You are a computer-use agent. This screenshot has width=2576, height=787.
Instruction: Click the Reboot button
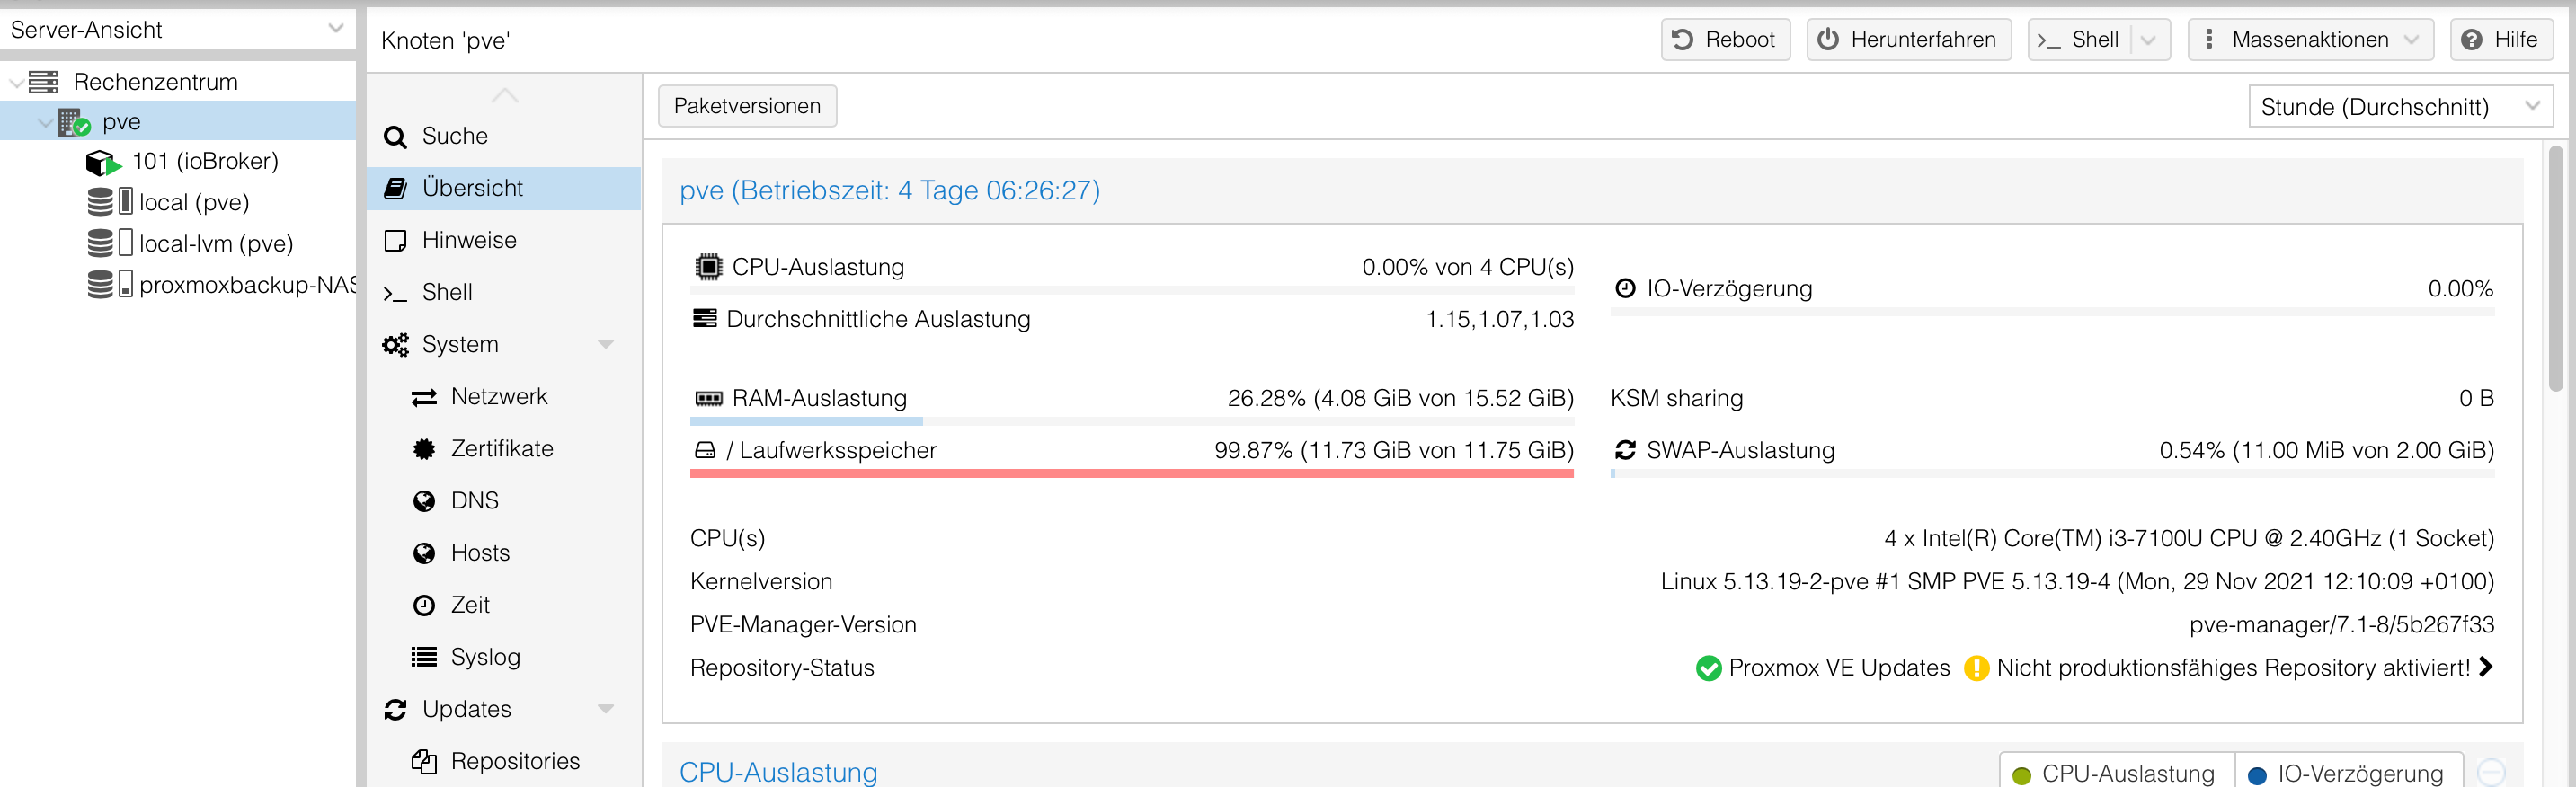pyautogui.click(x=1725, y=40)
